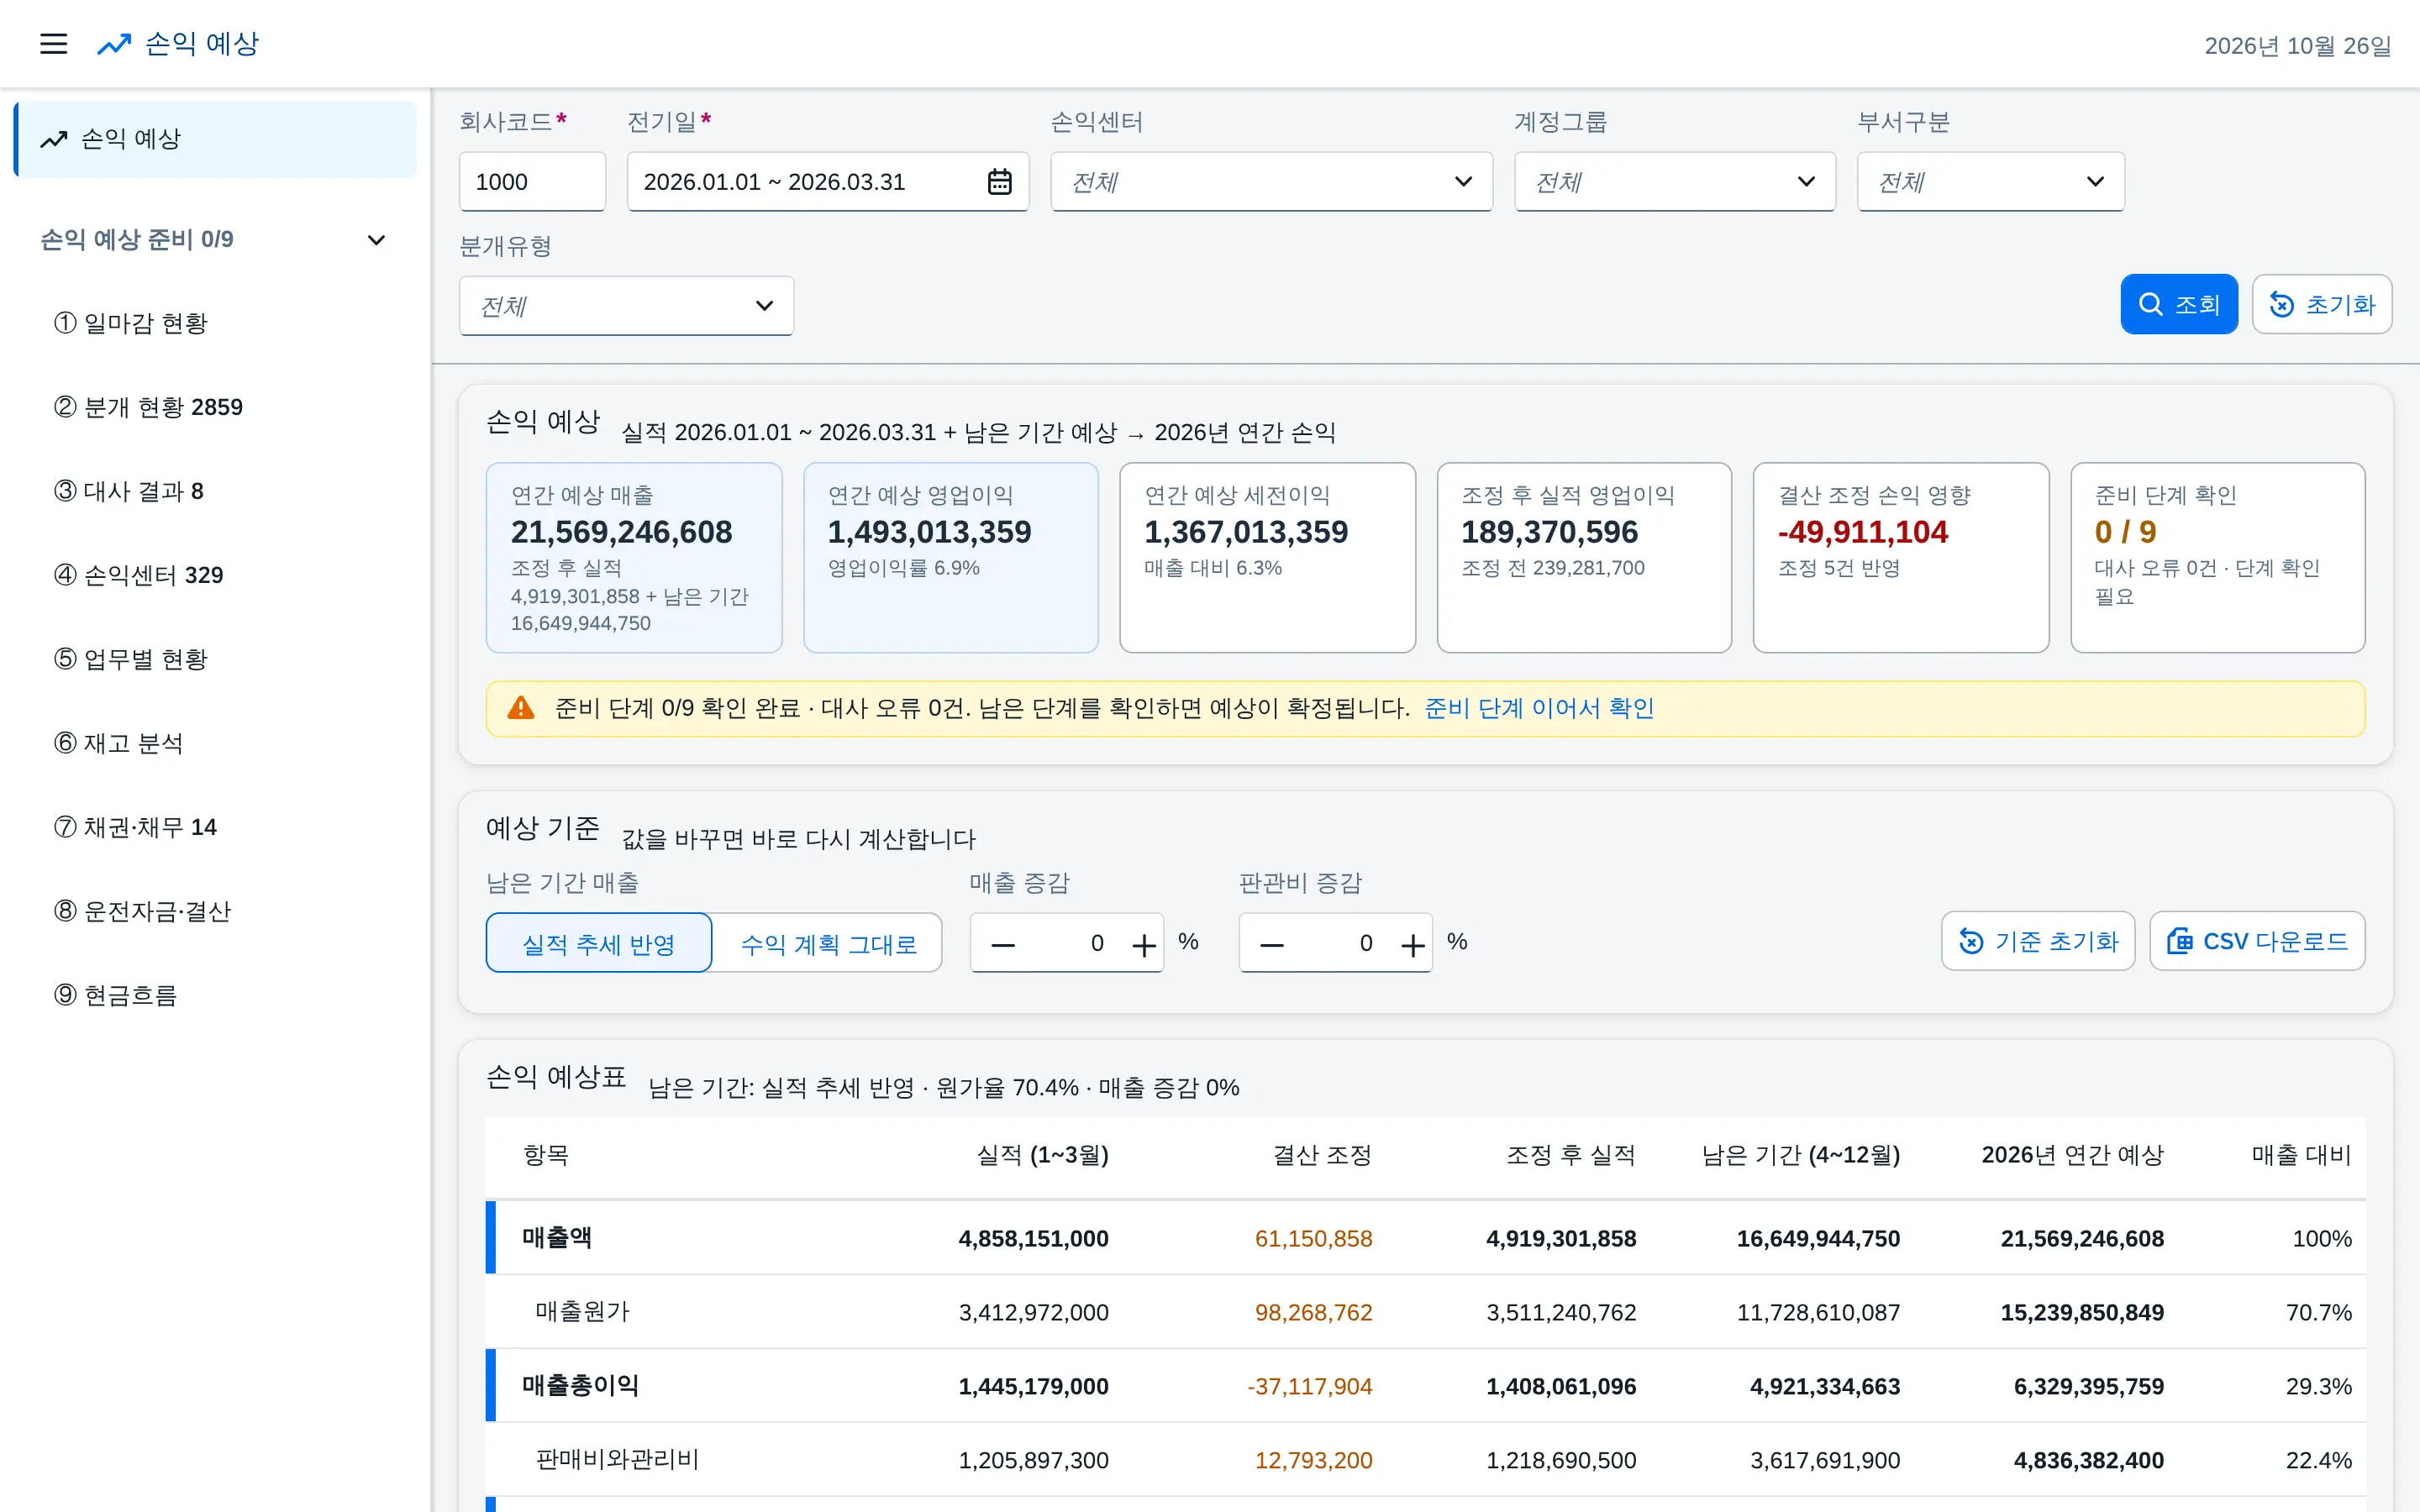This screenshot has height=1512, width=2420.
Task: Decrease 매출 증감 with the minus button
Action: click(x=1003, y=944)
